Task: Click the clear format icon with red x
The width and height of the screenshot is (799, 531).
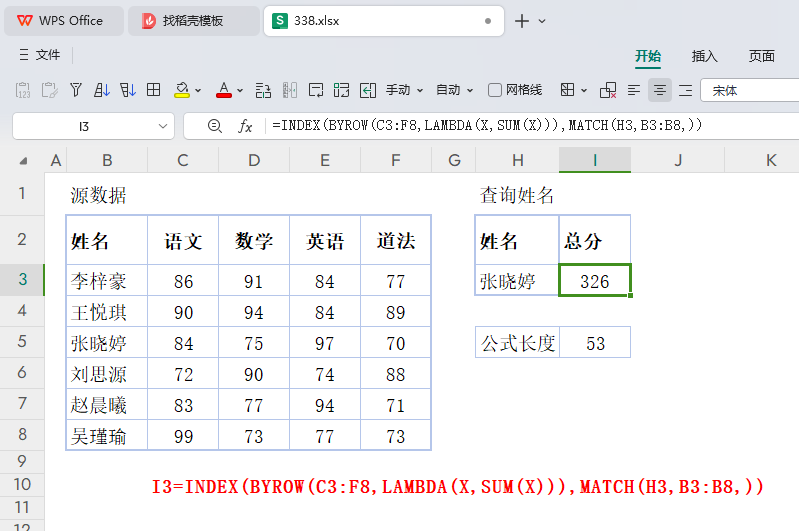Action: (608, 90)
